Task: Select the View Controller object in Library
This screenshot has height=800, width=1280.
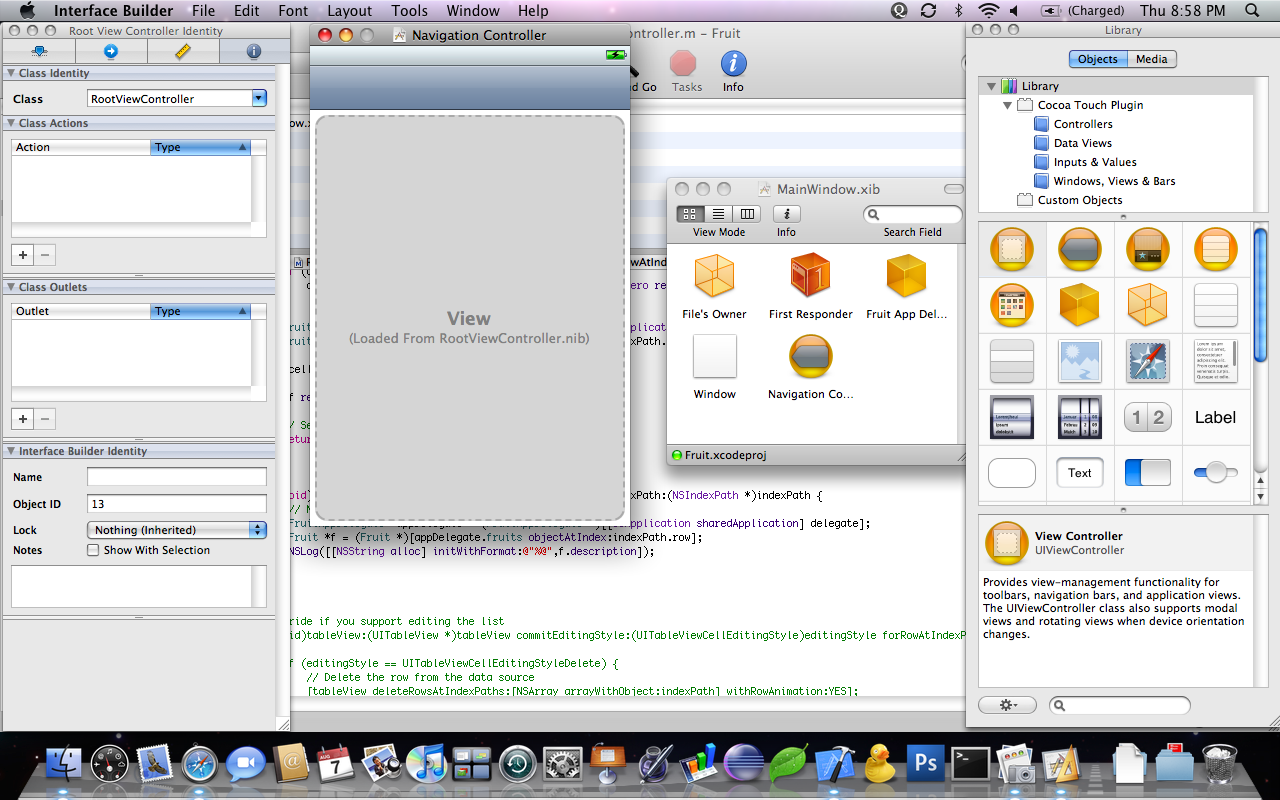Action: (1012, 249)
